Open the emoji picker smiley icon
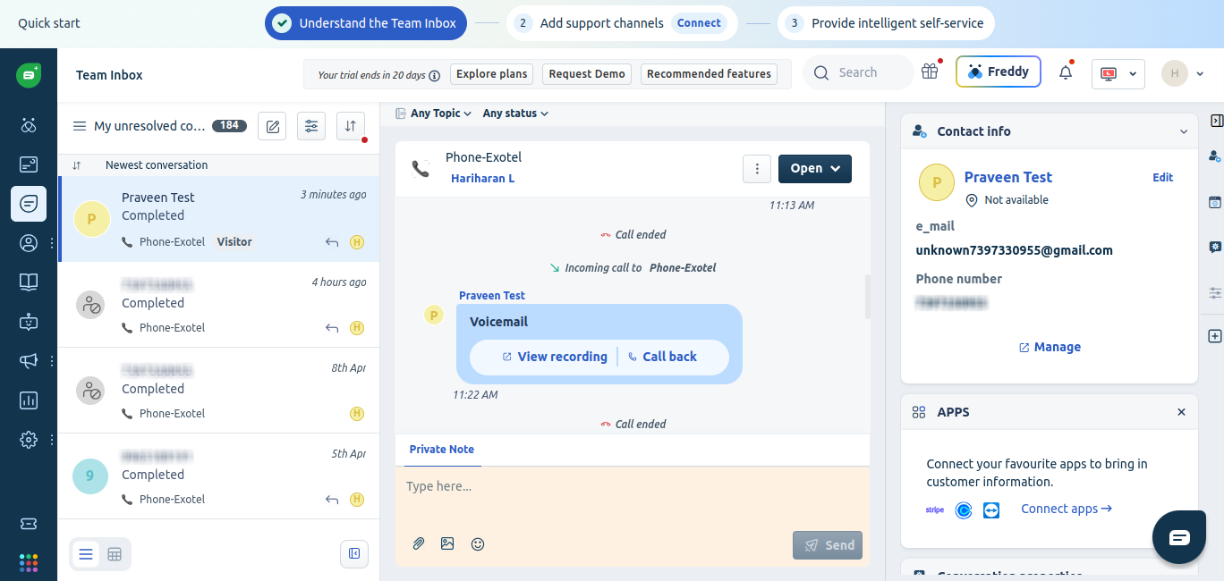Image resolution: width=1224 pixels, height=581 pixels. (478, 544)
